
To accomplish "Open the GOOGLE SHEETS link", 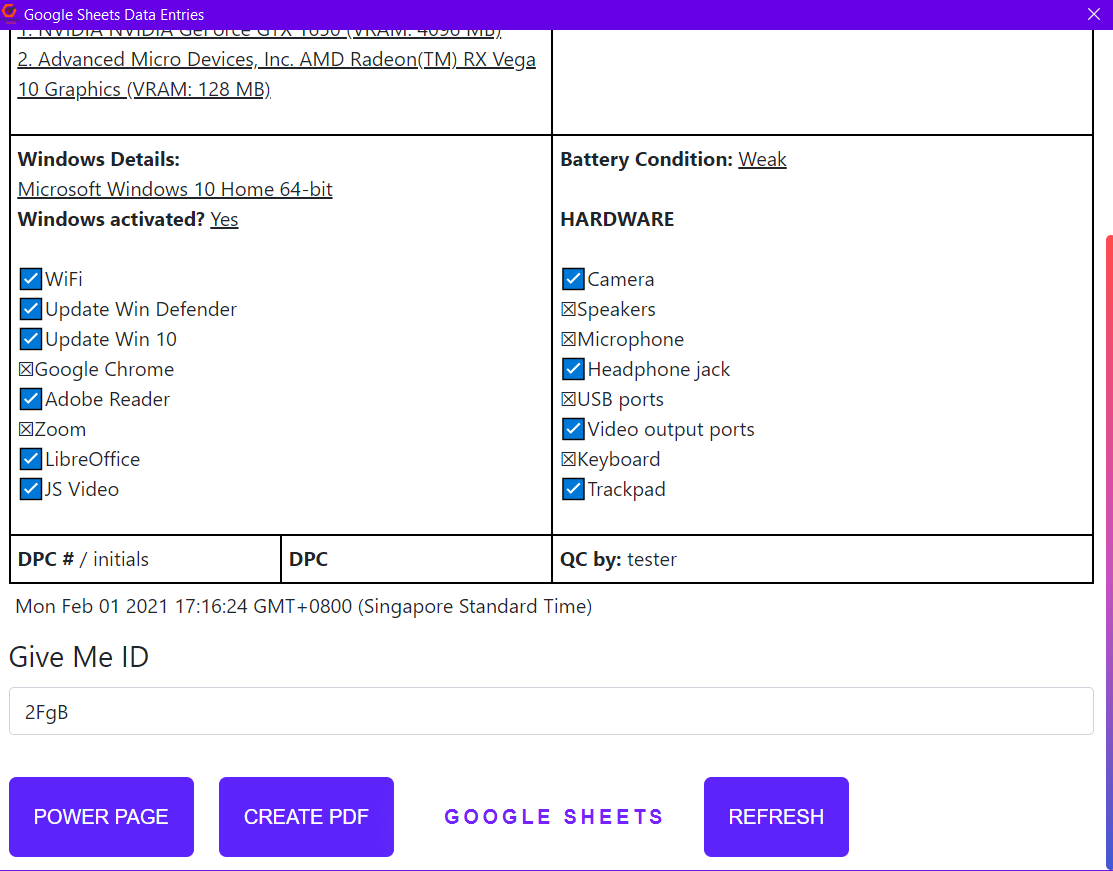I will (554, 817).
